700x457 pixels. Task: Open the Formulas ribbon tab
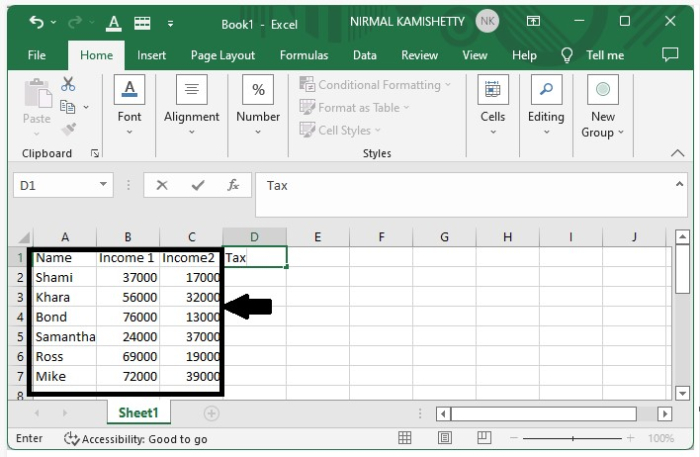[x=303, y=55]
